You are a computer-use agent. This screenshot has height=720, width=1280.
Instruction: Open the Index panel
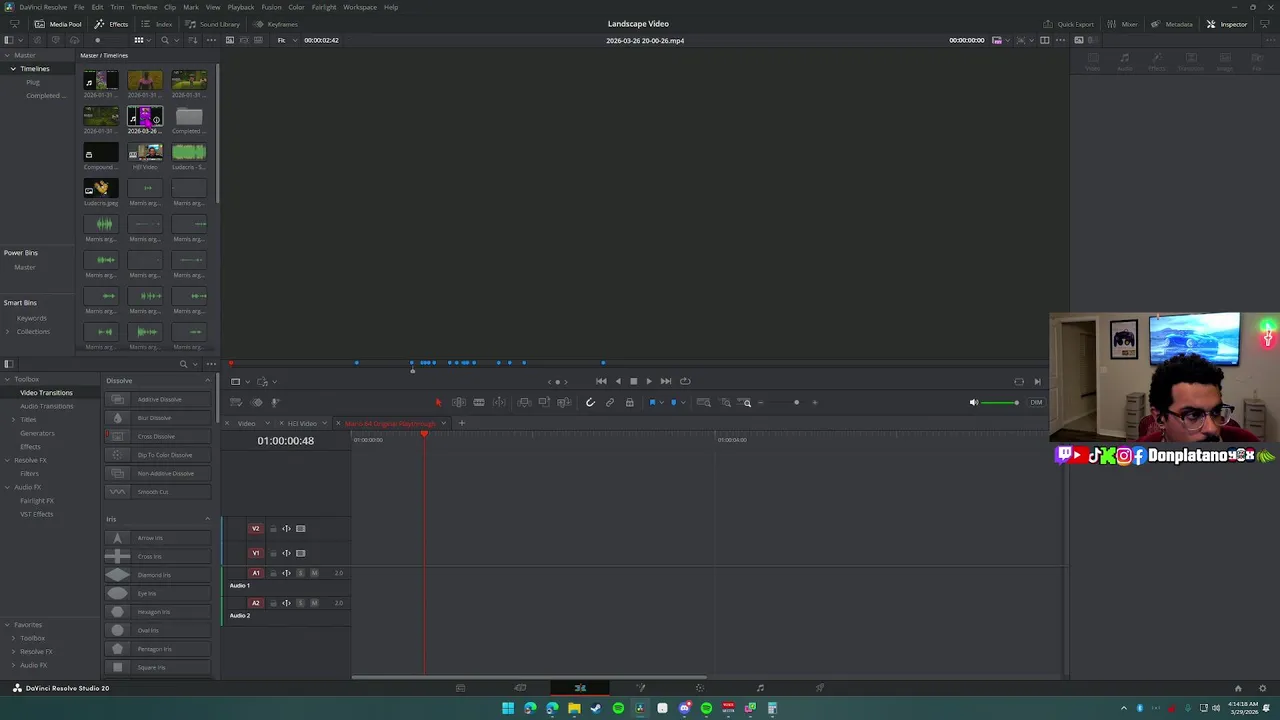tap(157, 24)
